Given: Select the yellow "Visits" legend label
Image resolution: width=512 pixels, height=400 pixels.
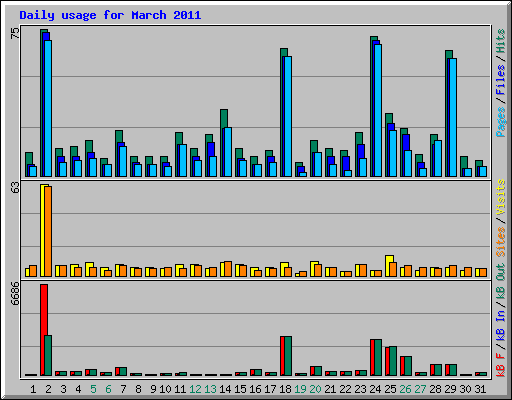Looking at the screenshot, I should tap(501, 197).
